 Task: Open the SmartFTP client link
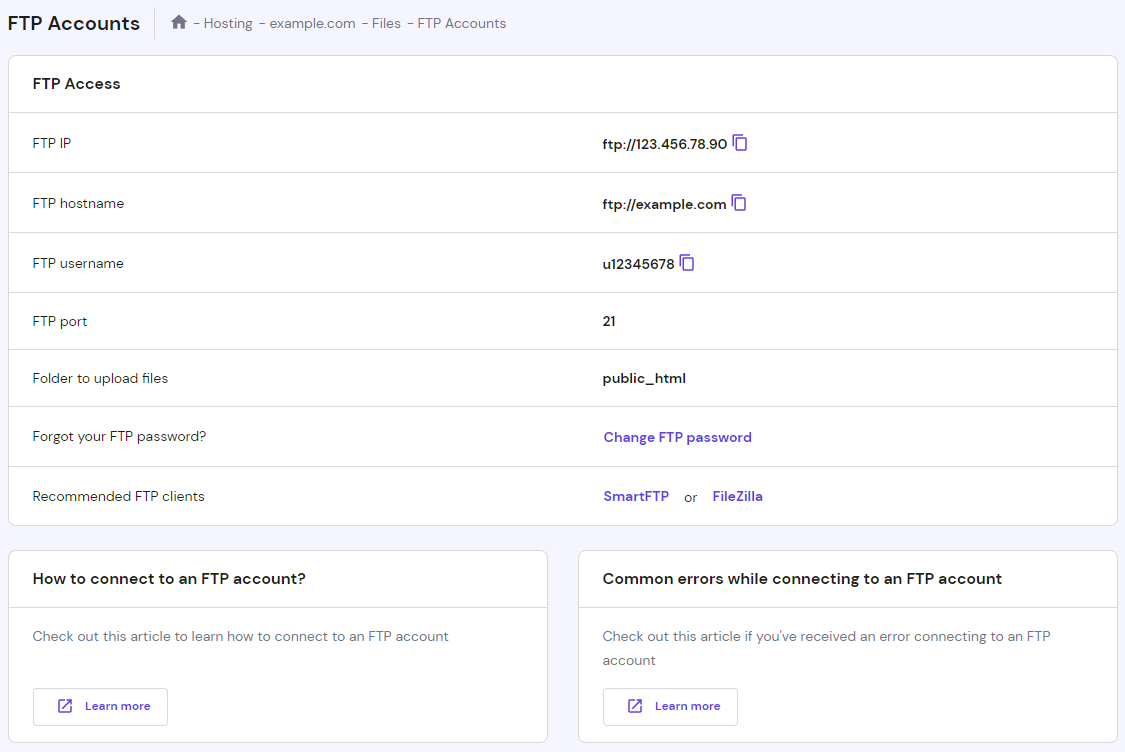click(636, 496)
